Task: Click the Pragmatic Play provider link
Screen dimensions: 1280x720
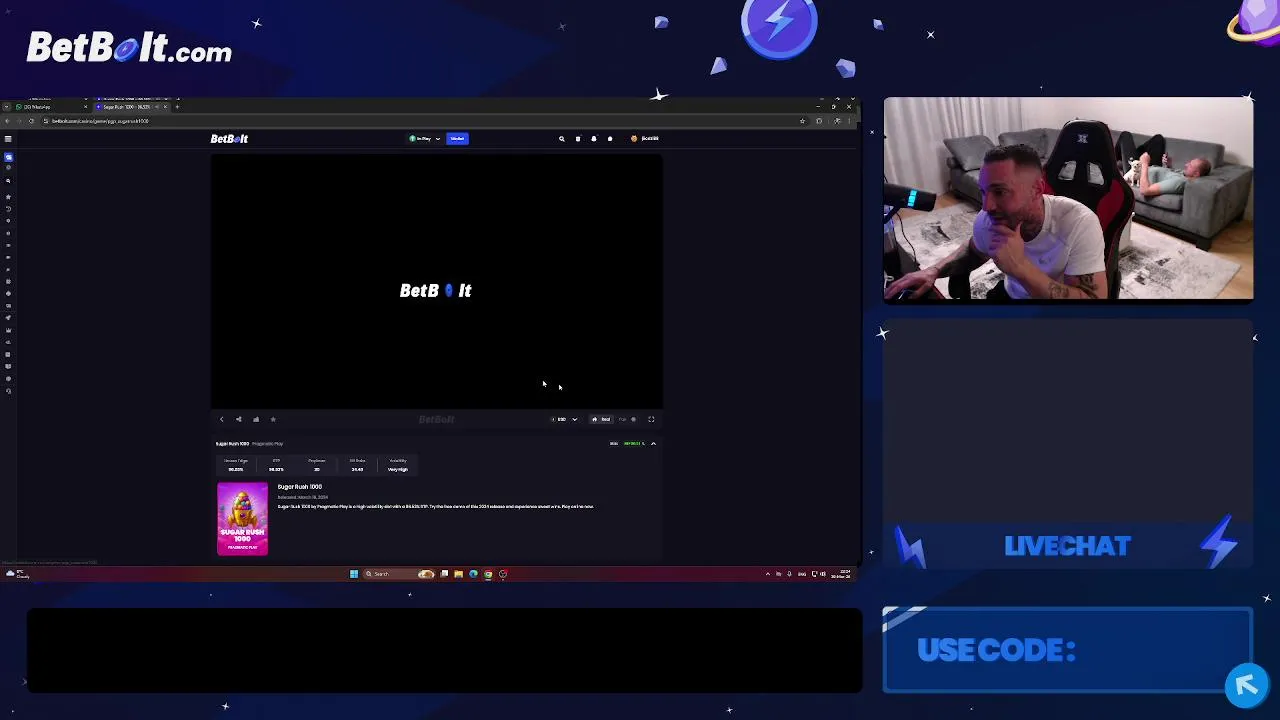Action: coord(267,444)
